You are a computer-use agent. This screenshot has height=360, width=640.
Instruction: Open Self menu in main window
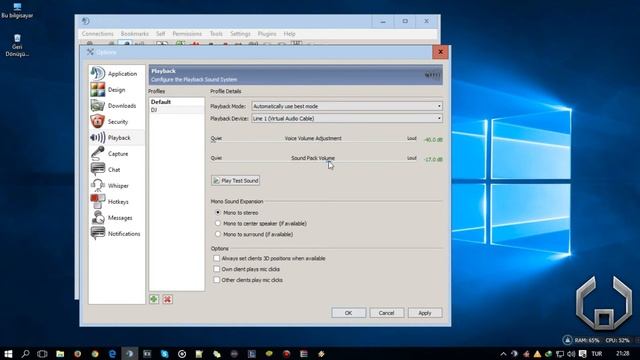[x=160, y=34]
